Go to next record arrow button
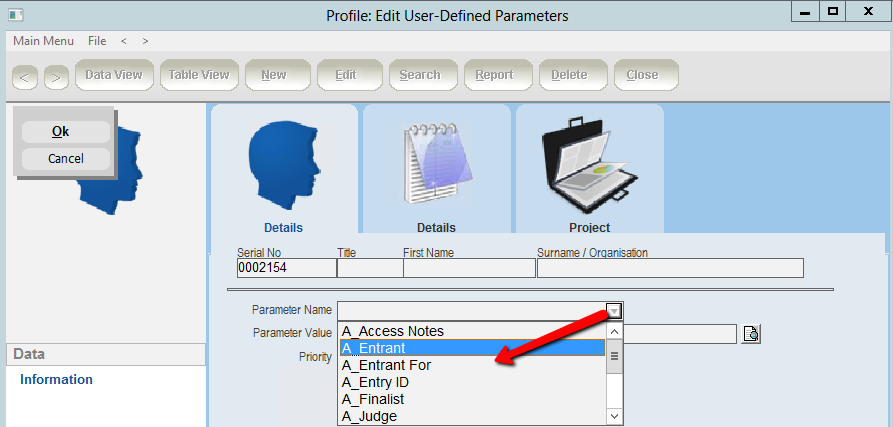 (x=55, y=76)
